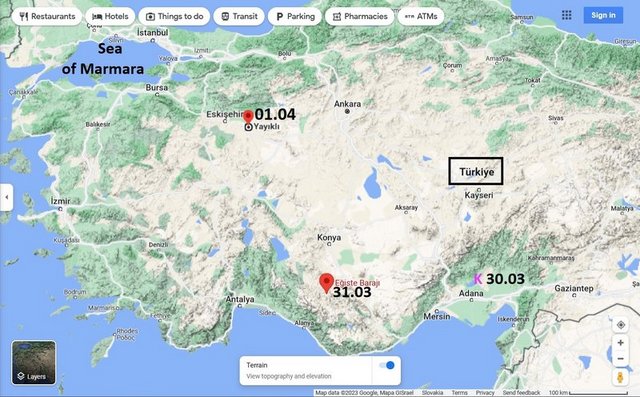Click the Street View Pegman icon

click(620, 377)
